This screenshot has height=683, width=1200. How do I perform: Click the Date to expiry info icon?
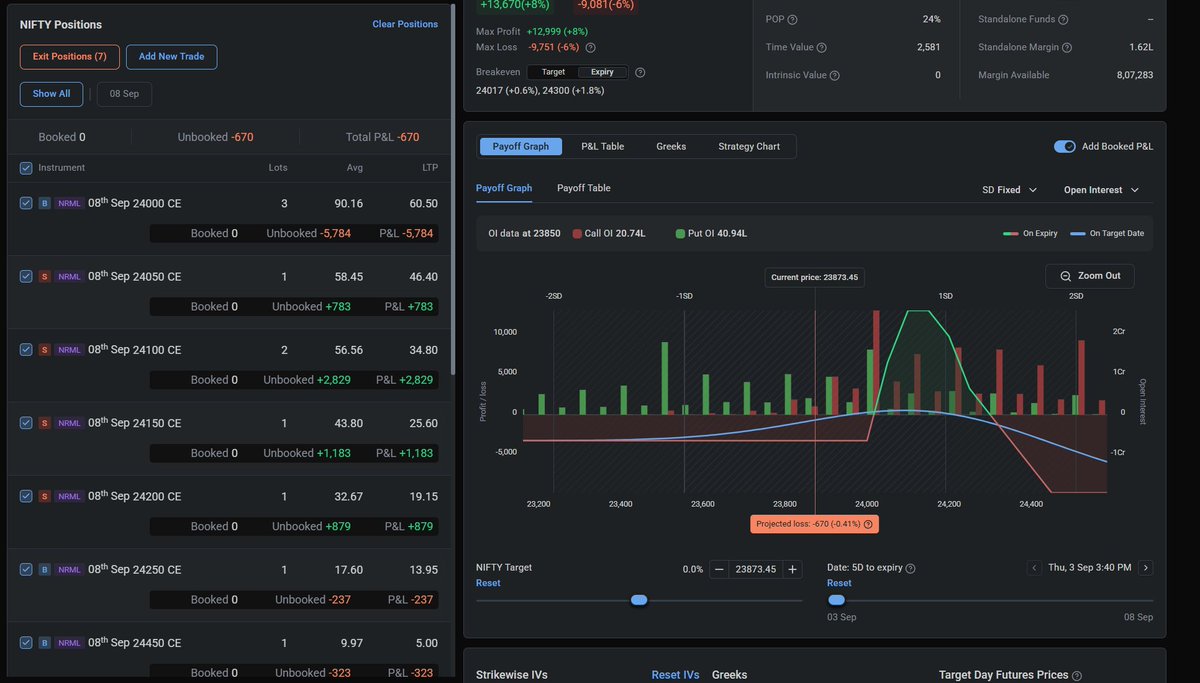coord(910,568)
